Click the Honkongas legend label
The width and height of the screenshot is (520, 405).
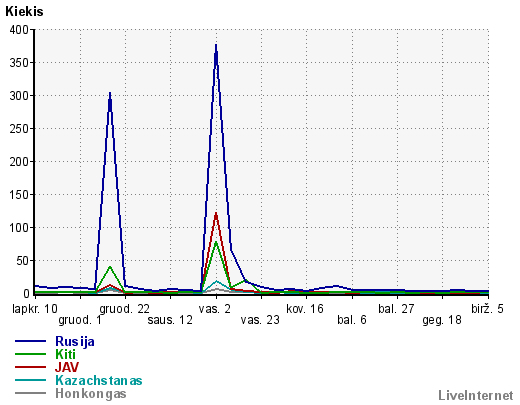(x=91, y=393)
